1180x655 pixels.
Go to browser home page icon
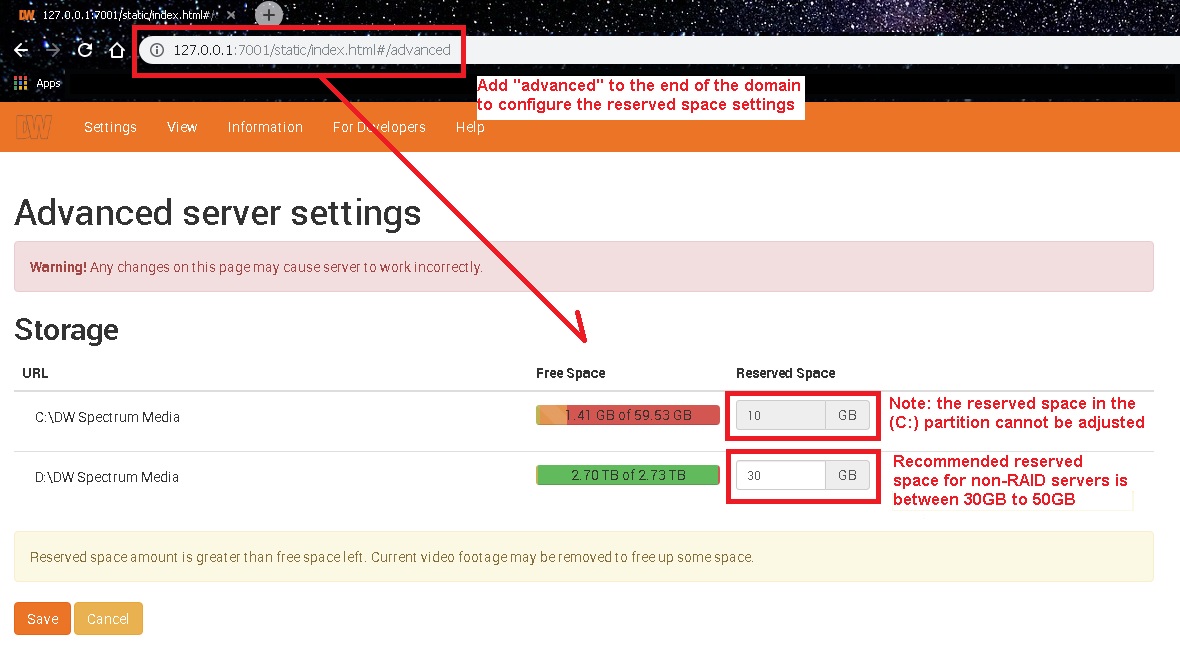tap(117, 50)
